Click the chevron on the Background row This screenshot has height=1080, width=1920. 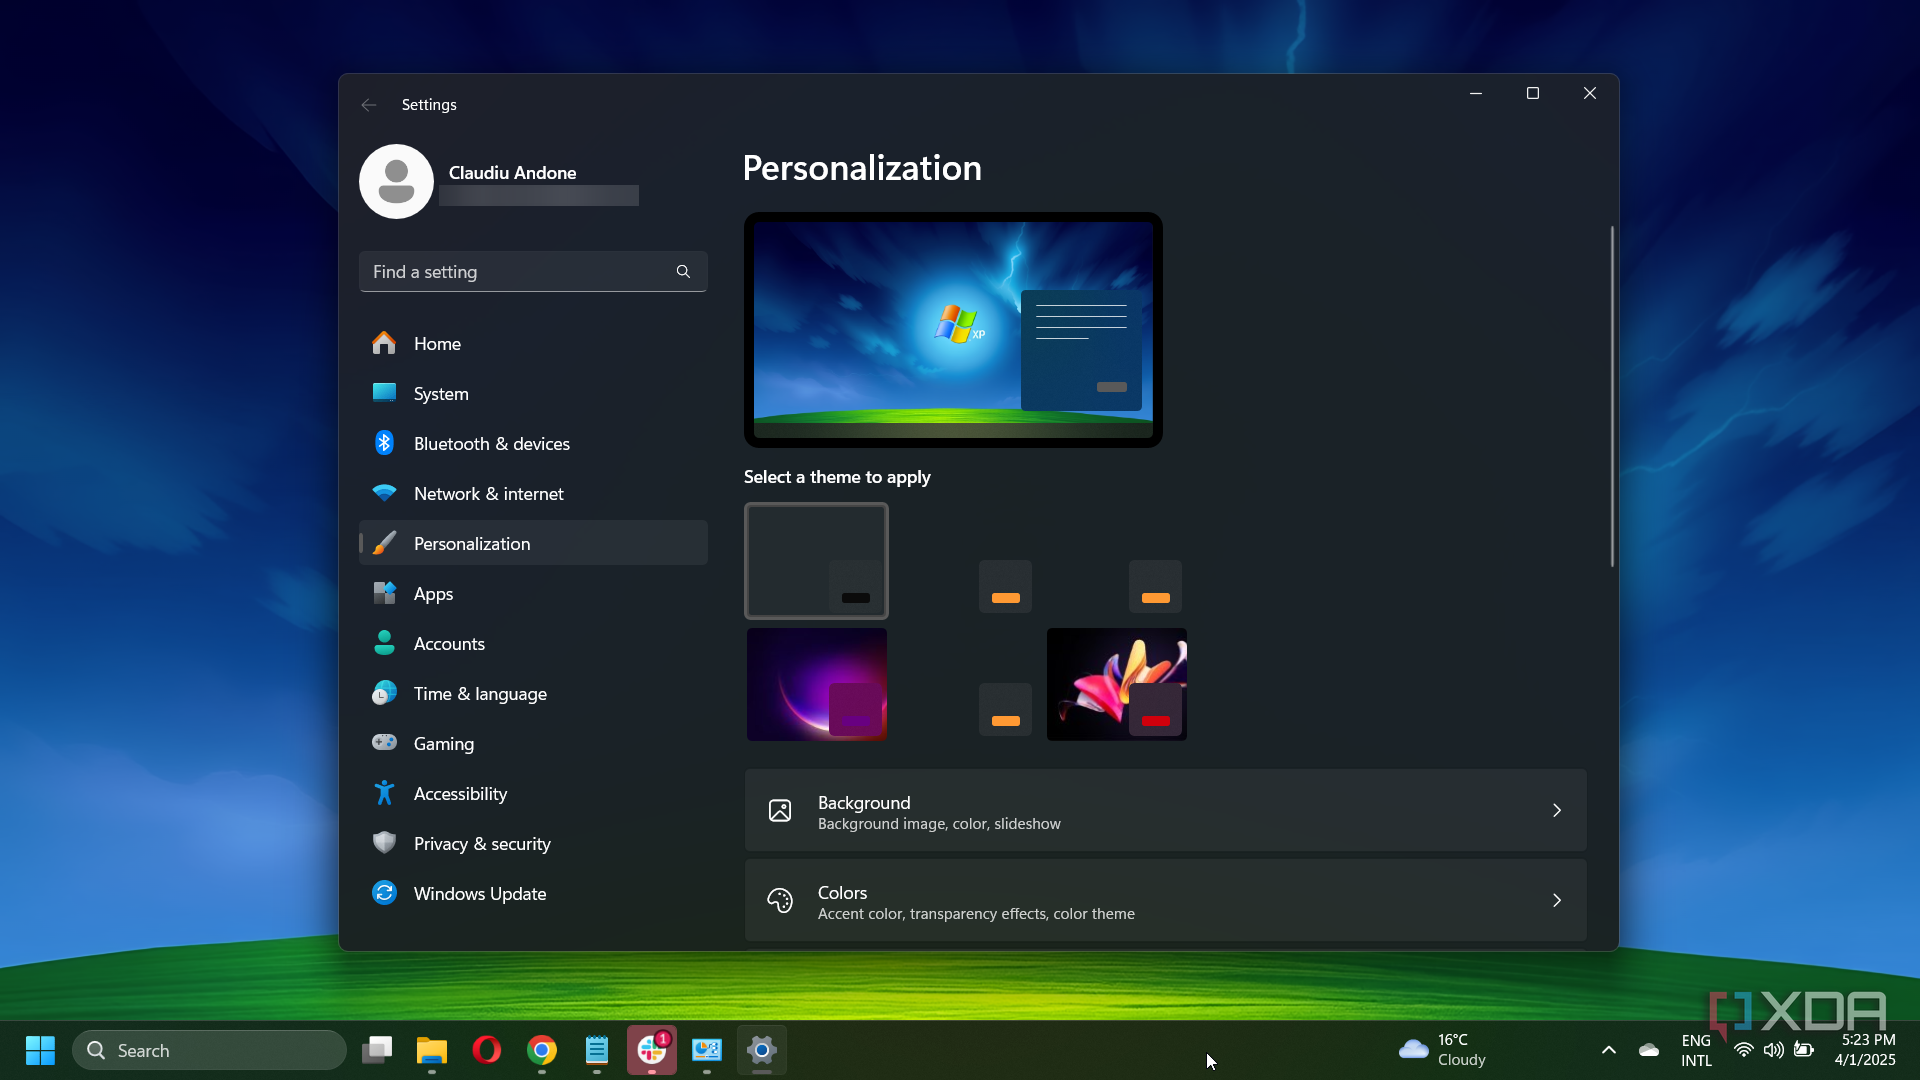click(x=1557, y=810)
